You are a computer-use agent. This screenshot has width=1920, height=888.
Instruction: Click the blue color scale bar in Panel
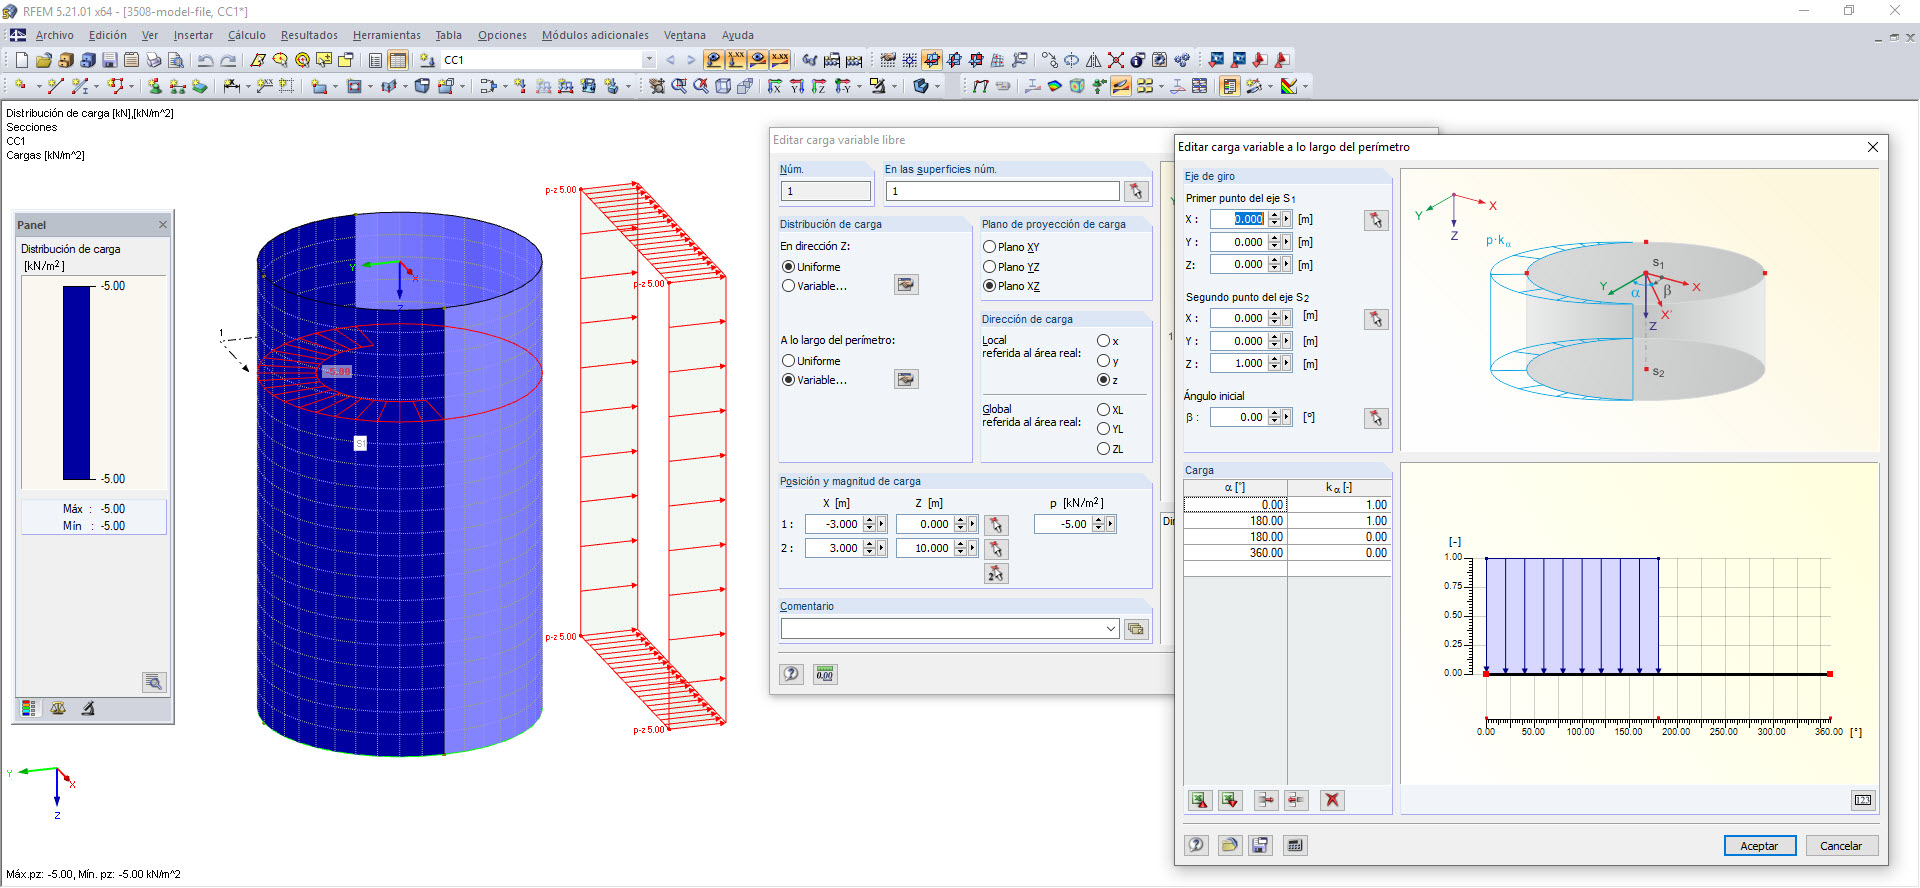click(x=77, y=383)
